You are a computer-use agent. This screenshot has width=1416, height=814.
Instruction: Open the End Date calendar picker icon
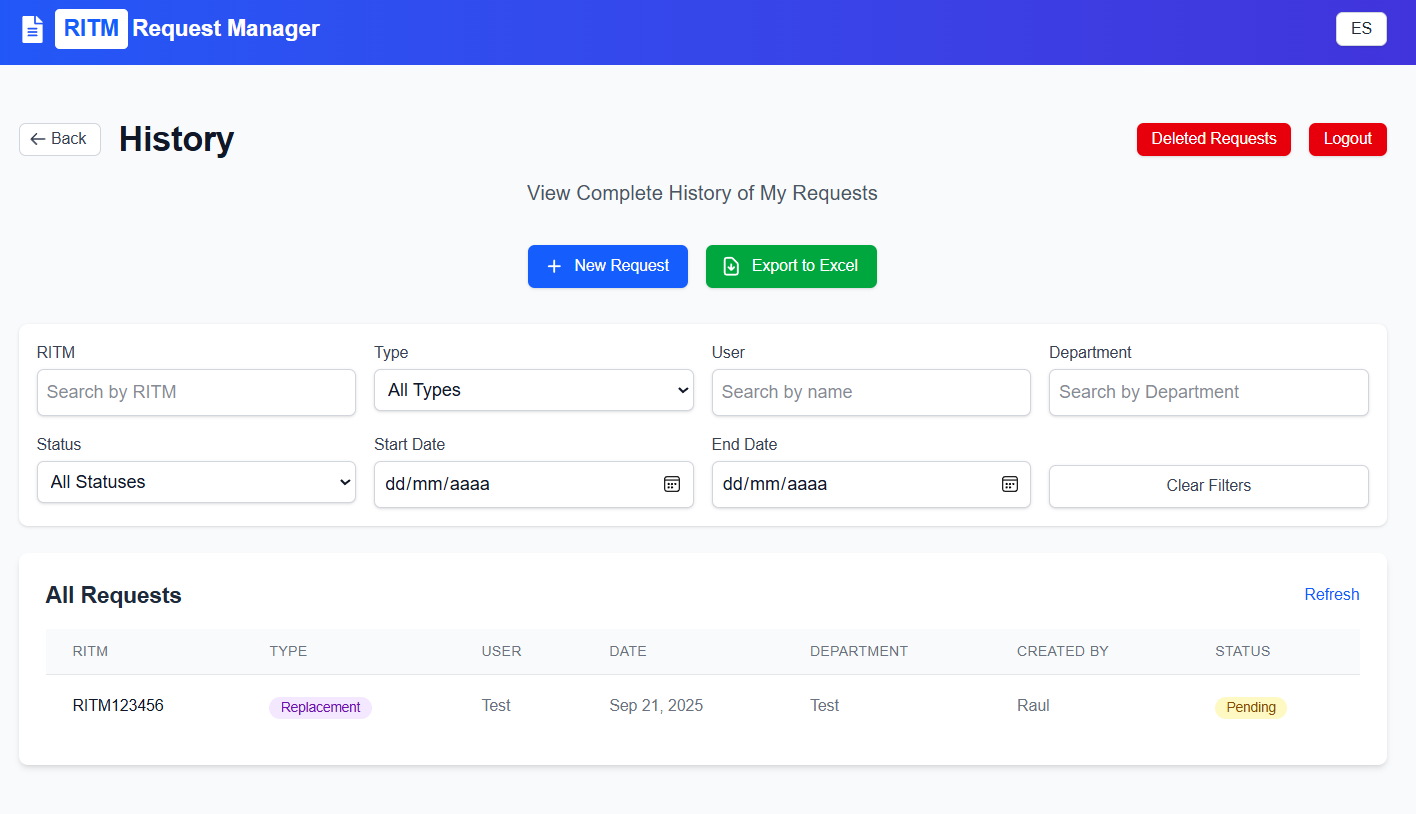pyautogui.click(x=1010, y=484)
